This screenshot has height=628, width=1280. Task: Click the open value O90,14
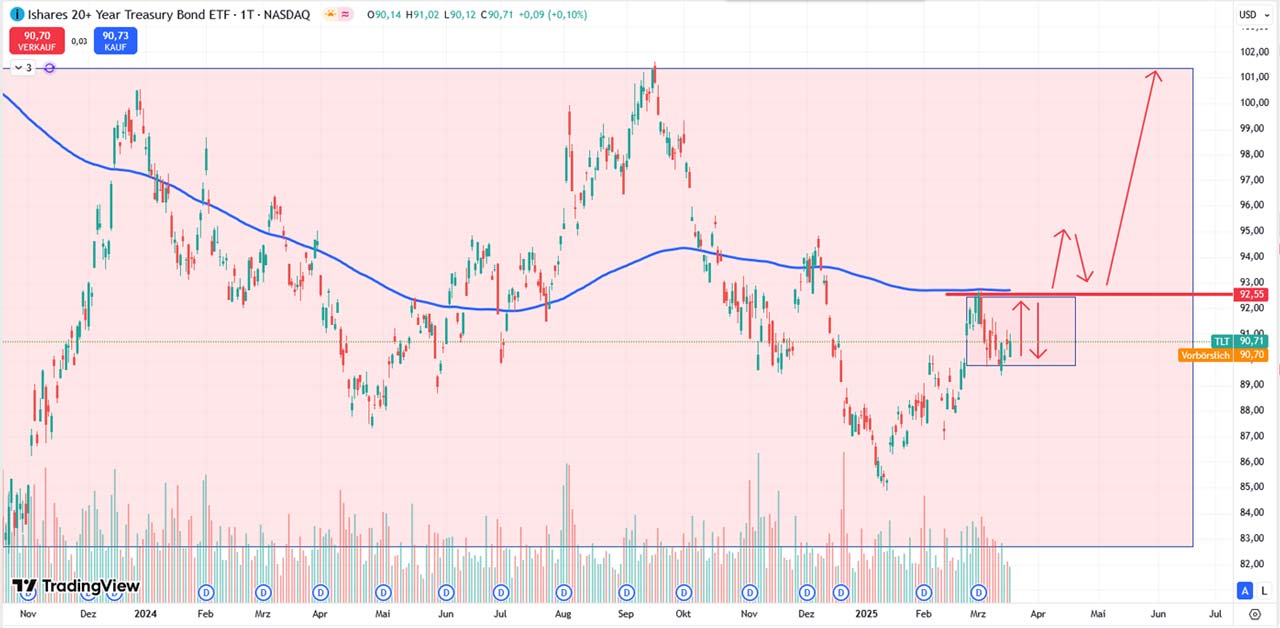pos(385,15)
